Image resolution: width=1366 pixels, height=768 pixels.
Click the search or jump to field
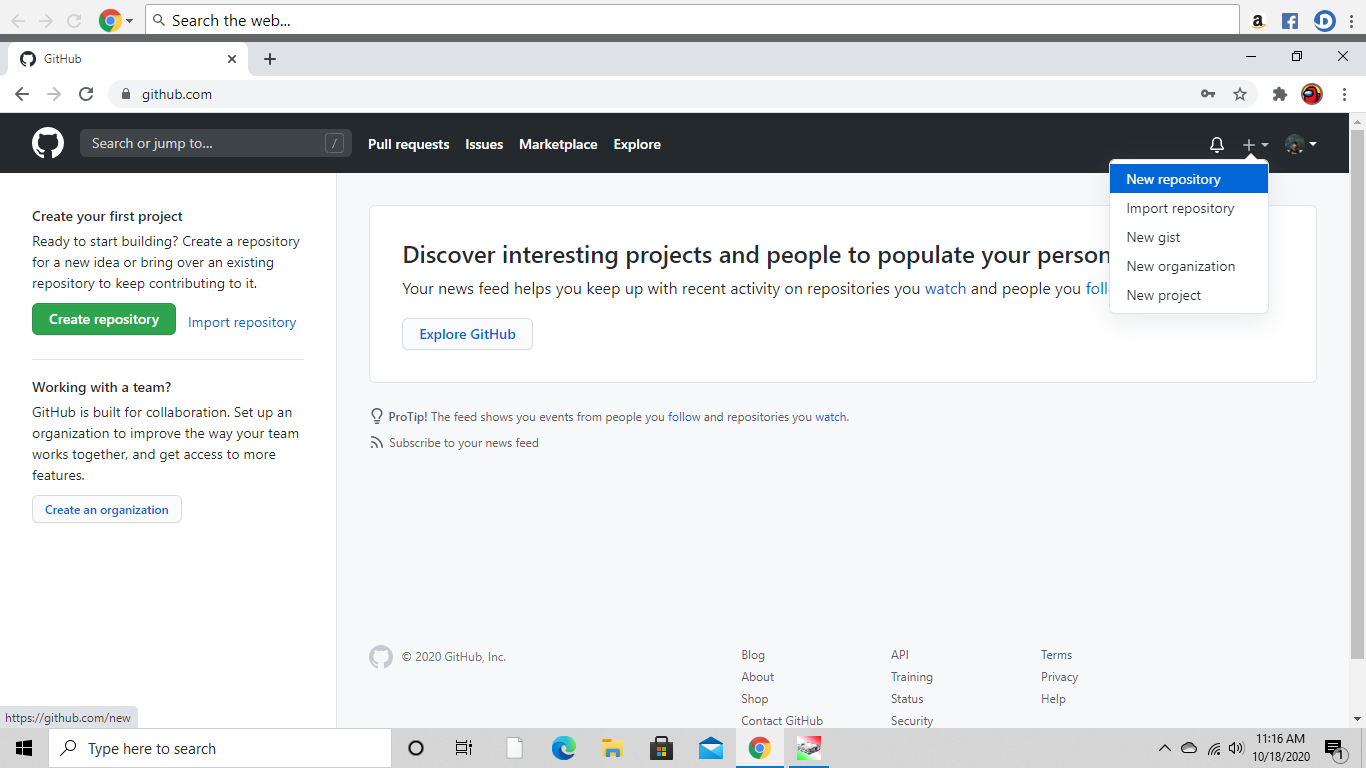[x=215, y=142]
